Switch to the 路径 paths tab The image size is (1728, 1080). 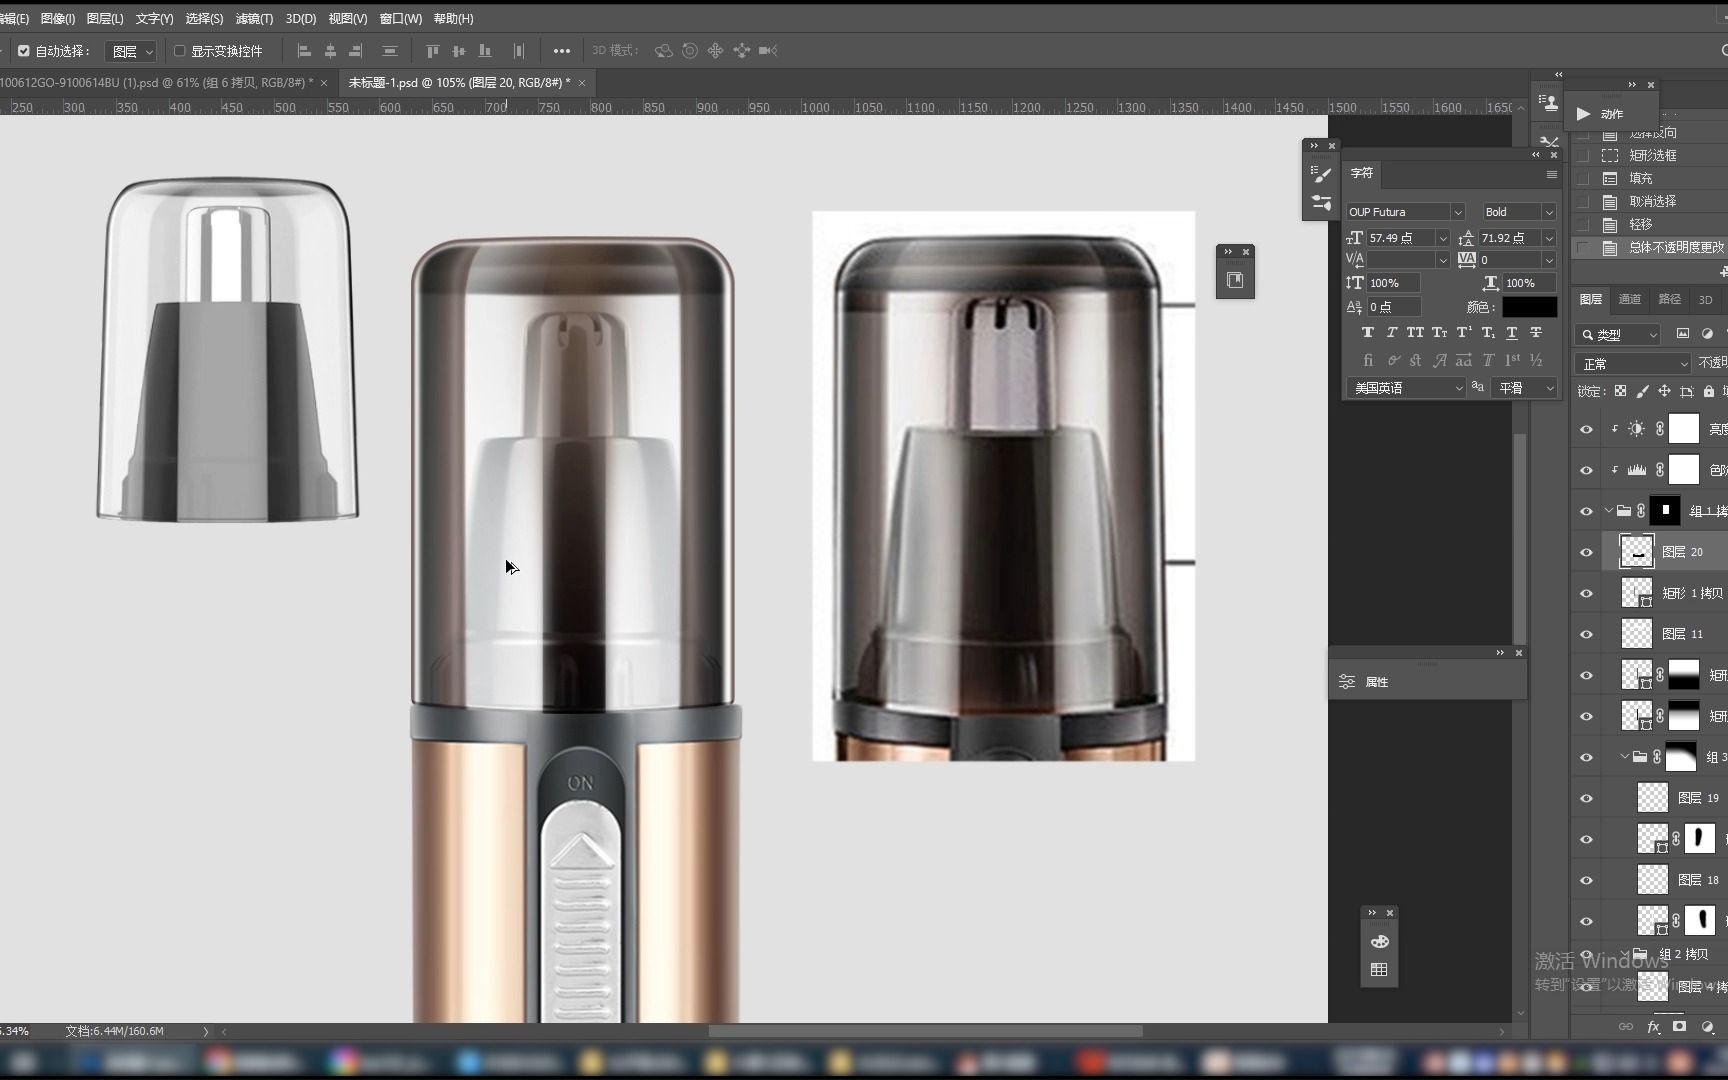[x=1670, y=300]
